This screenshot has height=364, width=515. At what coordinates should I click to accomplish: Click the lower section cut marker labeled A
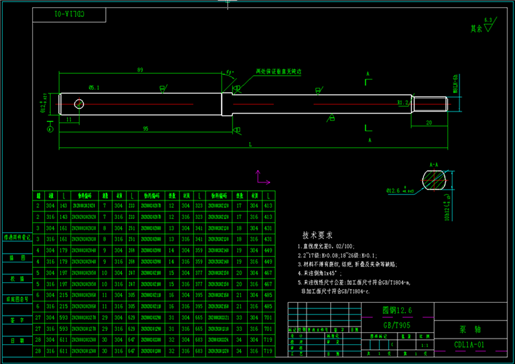[368, 133]
